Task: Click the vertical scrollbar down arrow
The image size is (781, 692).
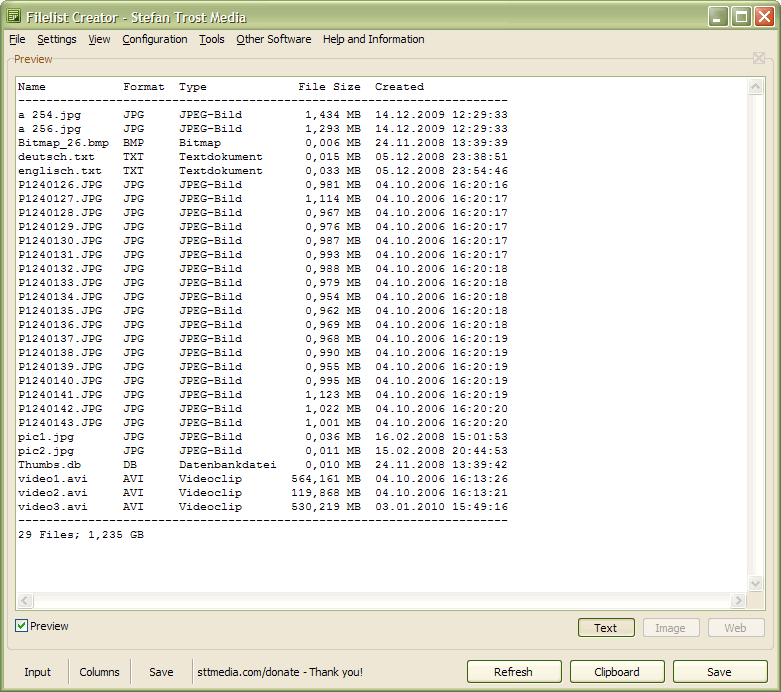Action: (756, 583)
